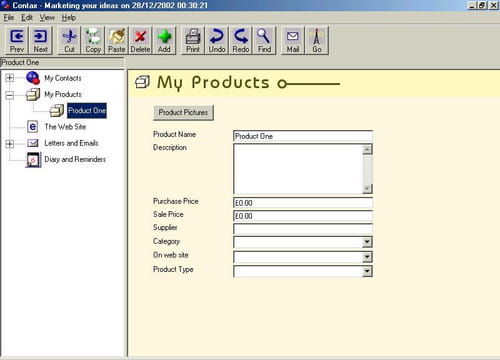Click the Letters and Emails envelope icon
The height and width of the screenshot is (360, 500).
[x=33, y=143]
